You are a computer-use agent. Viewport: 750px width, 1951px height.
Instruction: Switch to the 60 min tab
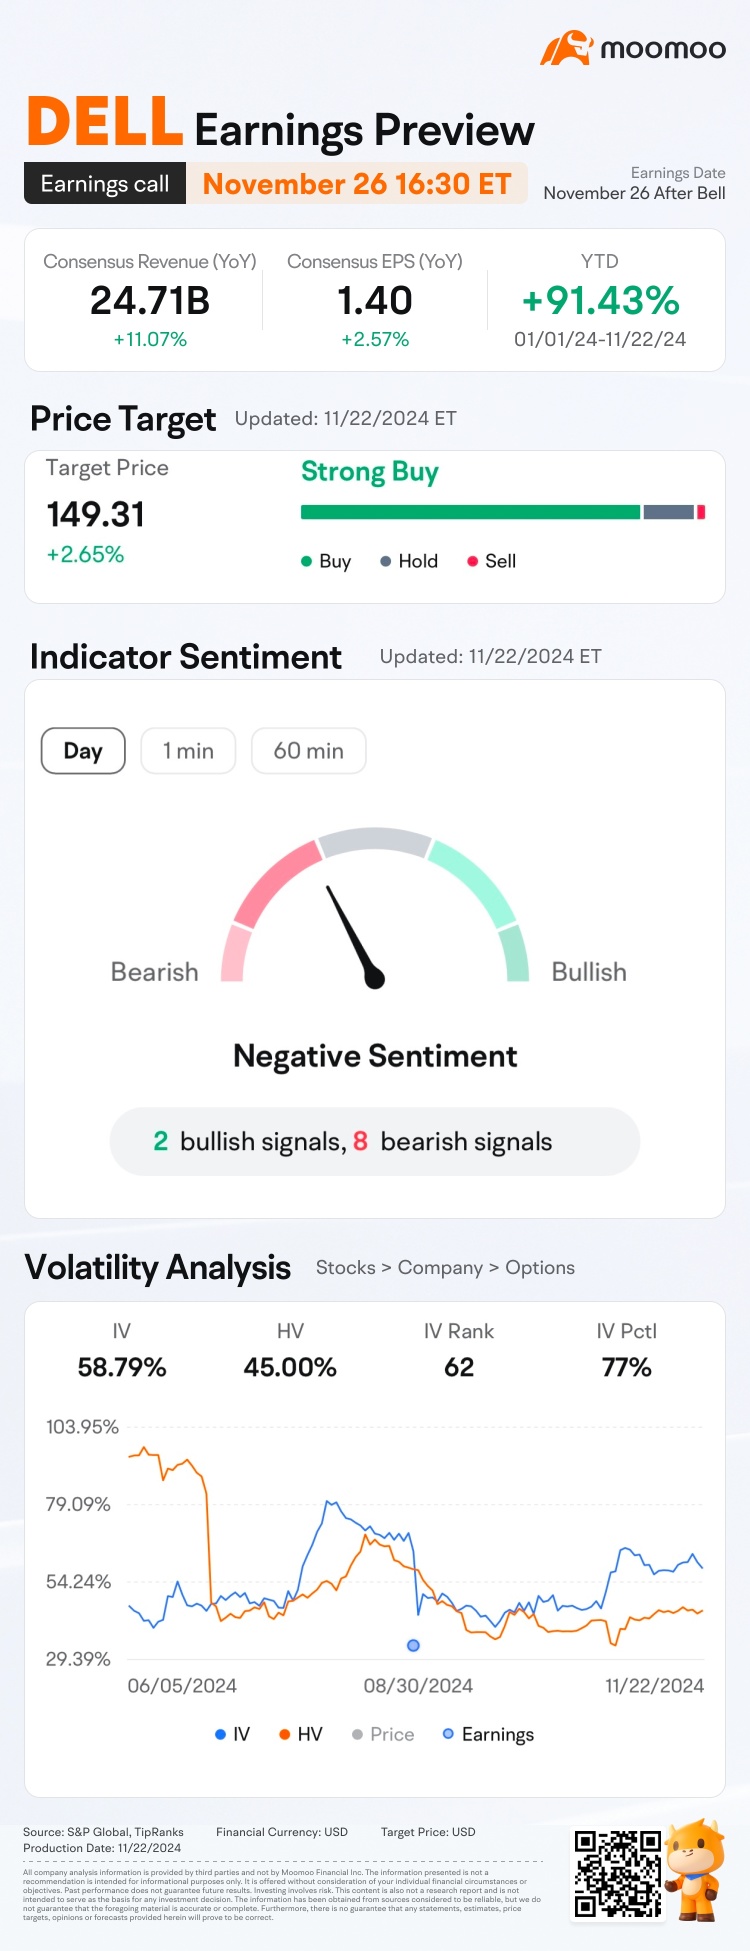308,751
